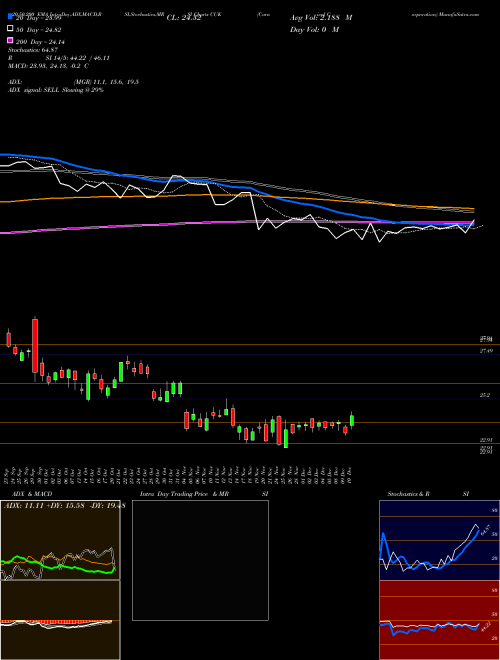The height and width of the screenshot is (660, 500).
Task: Click the 'ADX signal: SELL Slowing @ 29%' line
Action: [x=56, y=90]
